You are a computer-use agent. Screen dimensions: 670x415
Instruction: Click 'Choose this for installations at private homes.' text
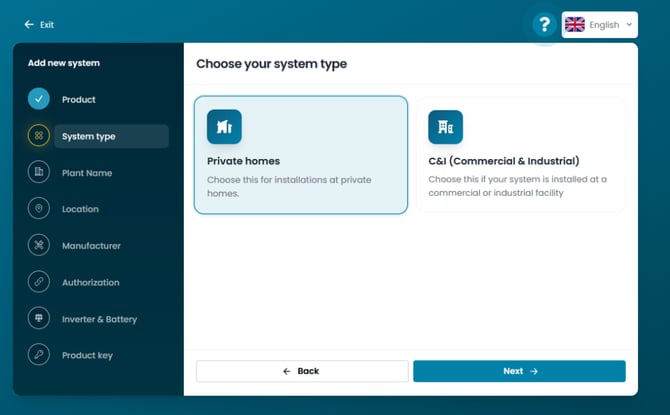(289, 186)
